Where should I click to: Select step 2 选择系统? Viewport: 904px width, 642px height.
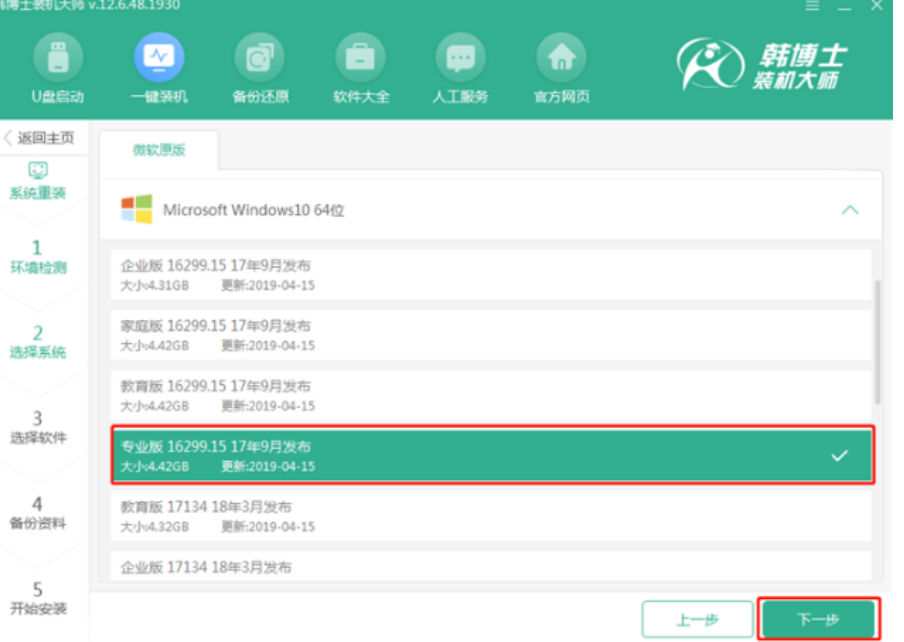coord(38,342)
